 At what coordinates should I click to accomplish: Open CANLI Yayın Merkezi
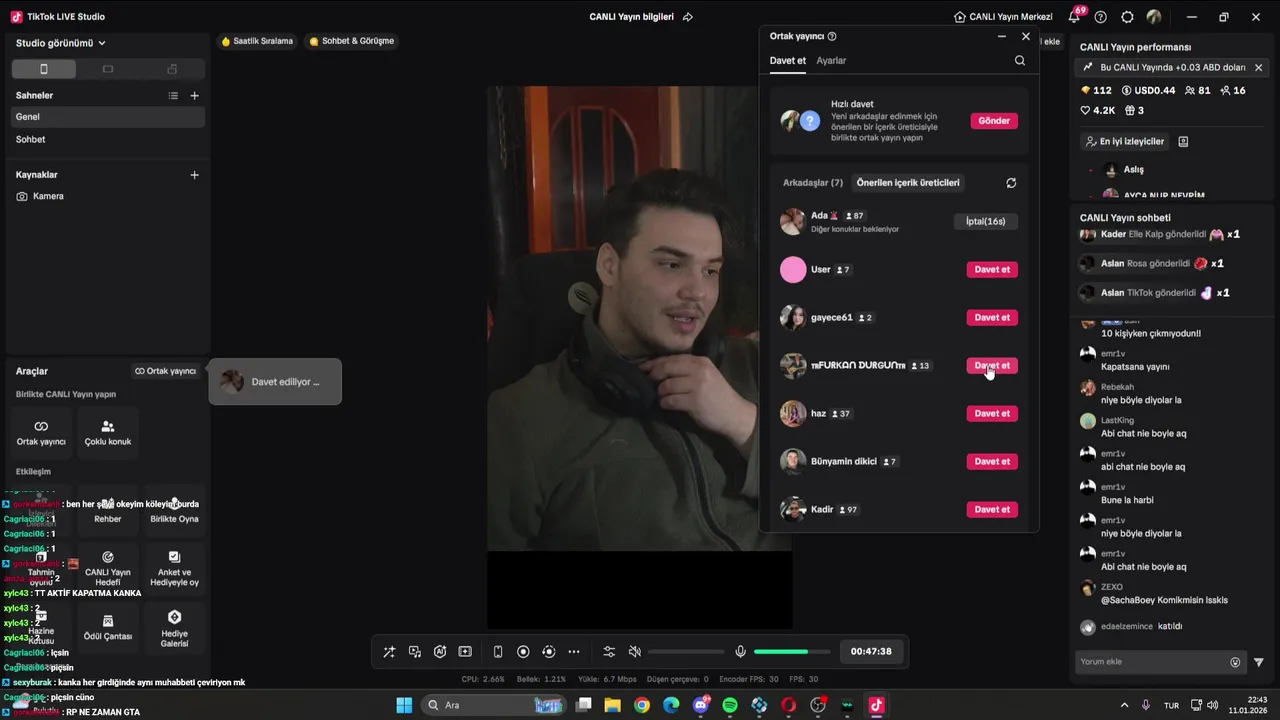tap(1004, 17)
